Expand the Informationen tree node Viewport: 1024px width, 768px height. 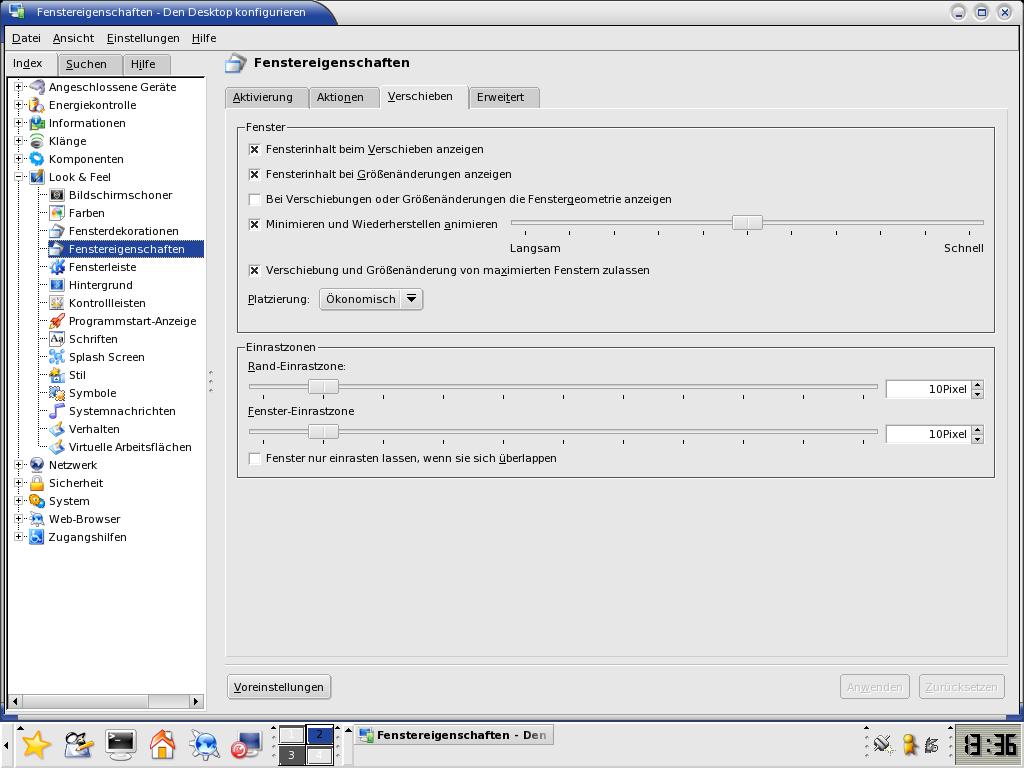(19, 123)
